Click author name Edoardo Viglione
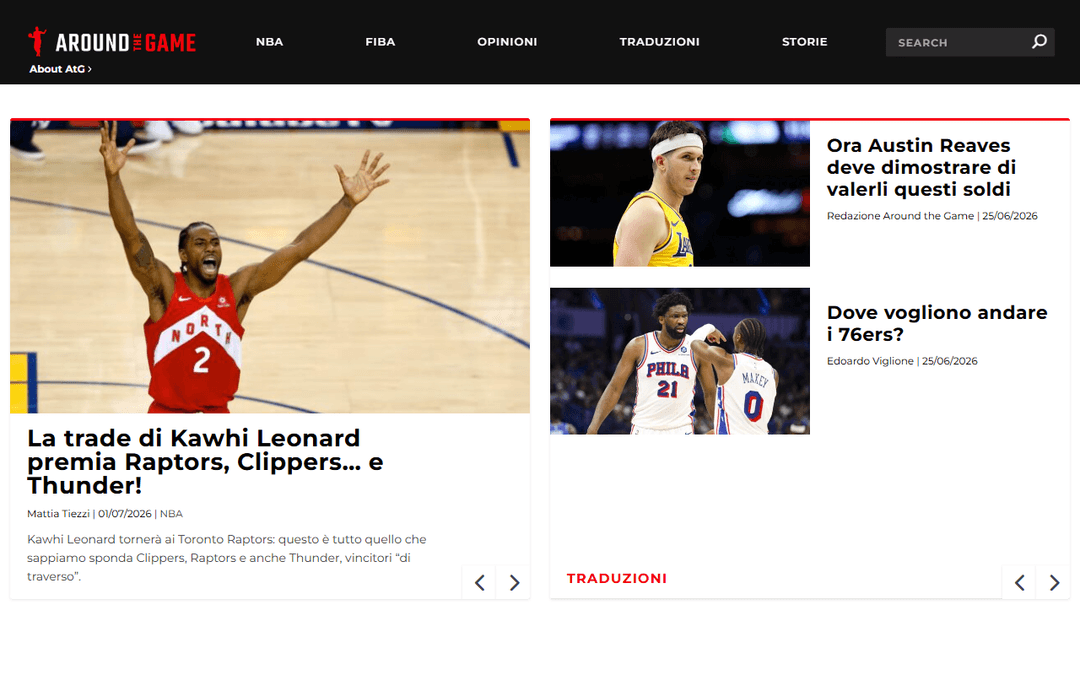The image size is (1080, 675). (x=870, y=361)
